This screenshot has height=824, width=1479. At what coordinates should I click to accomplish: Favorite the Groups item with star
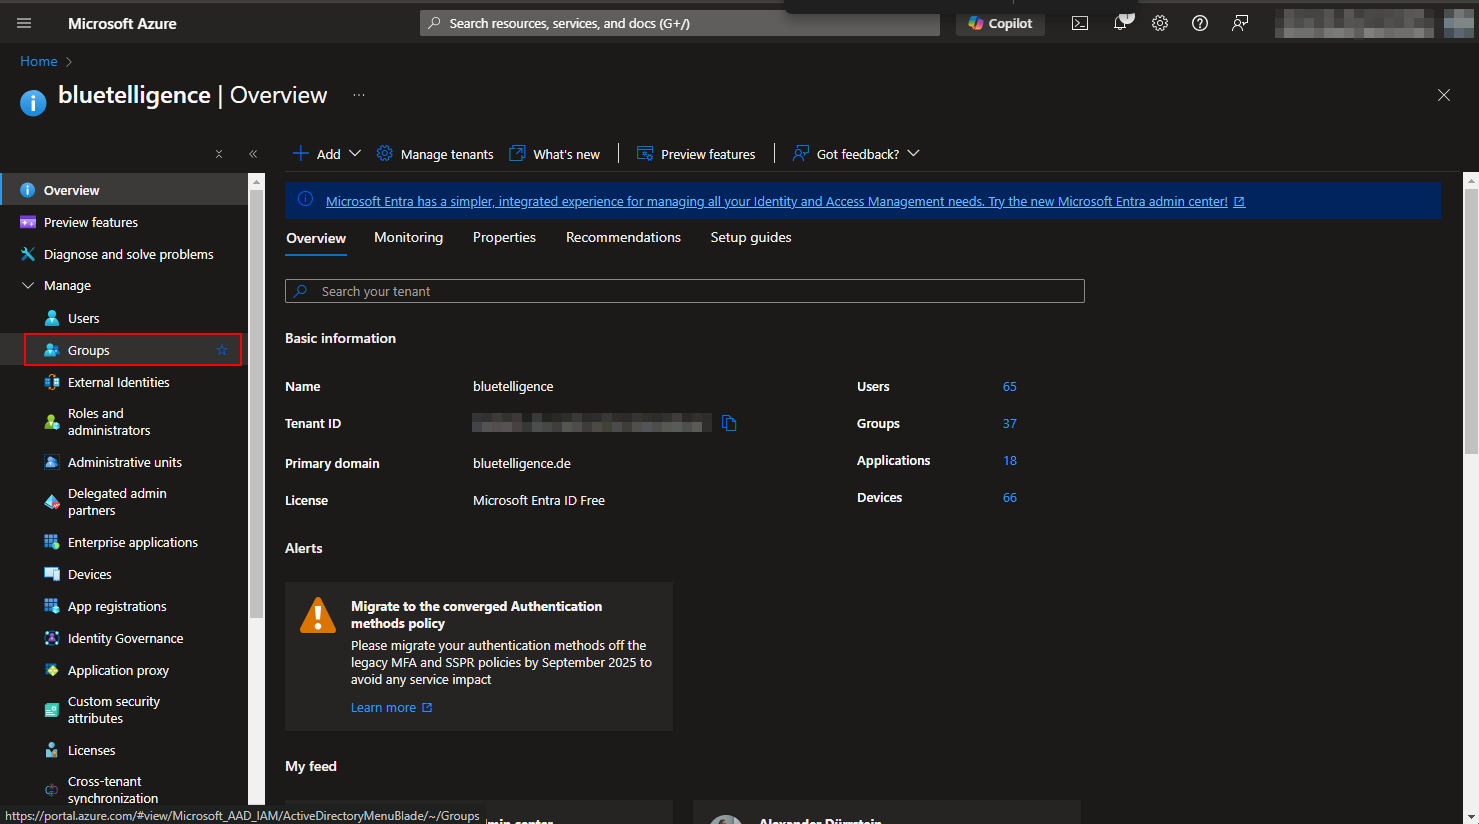222,350
